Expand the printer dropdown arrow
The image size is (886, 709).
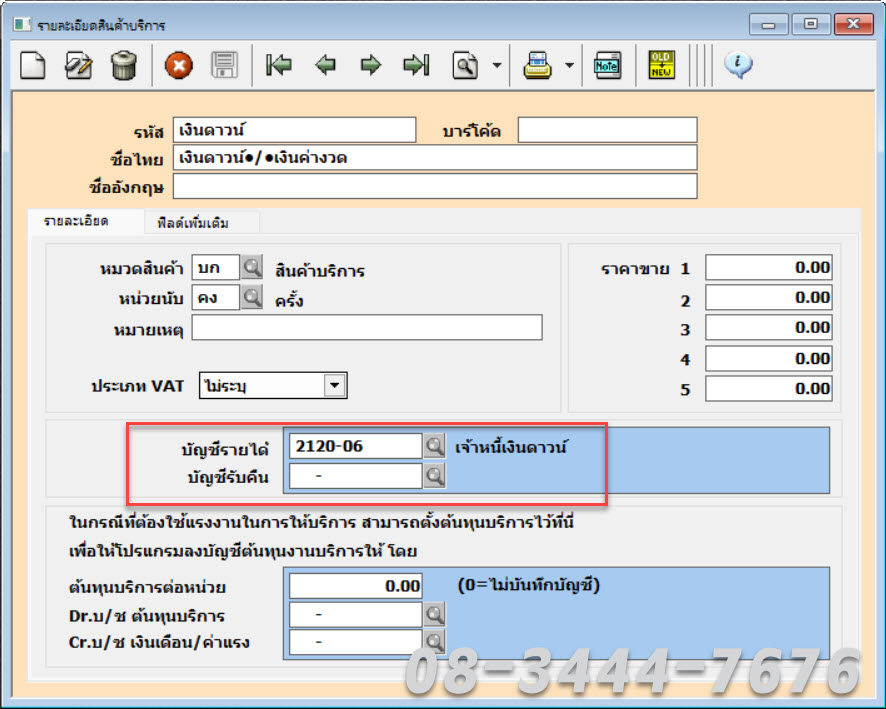click(570, 65)
